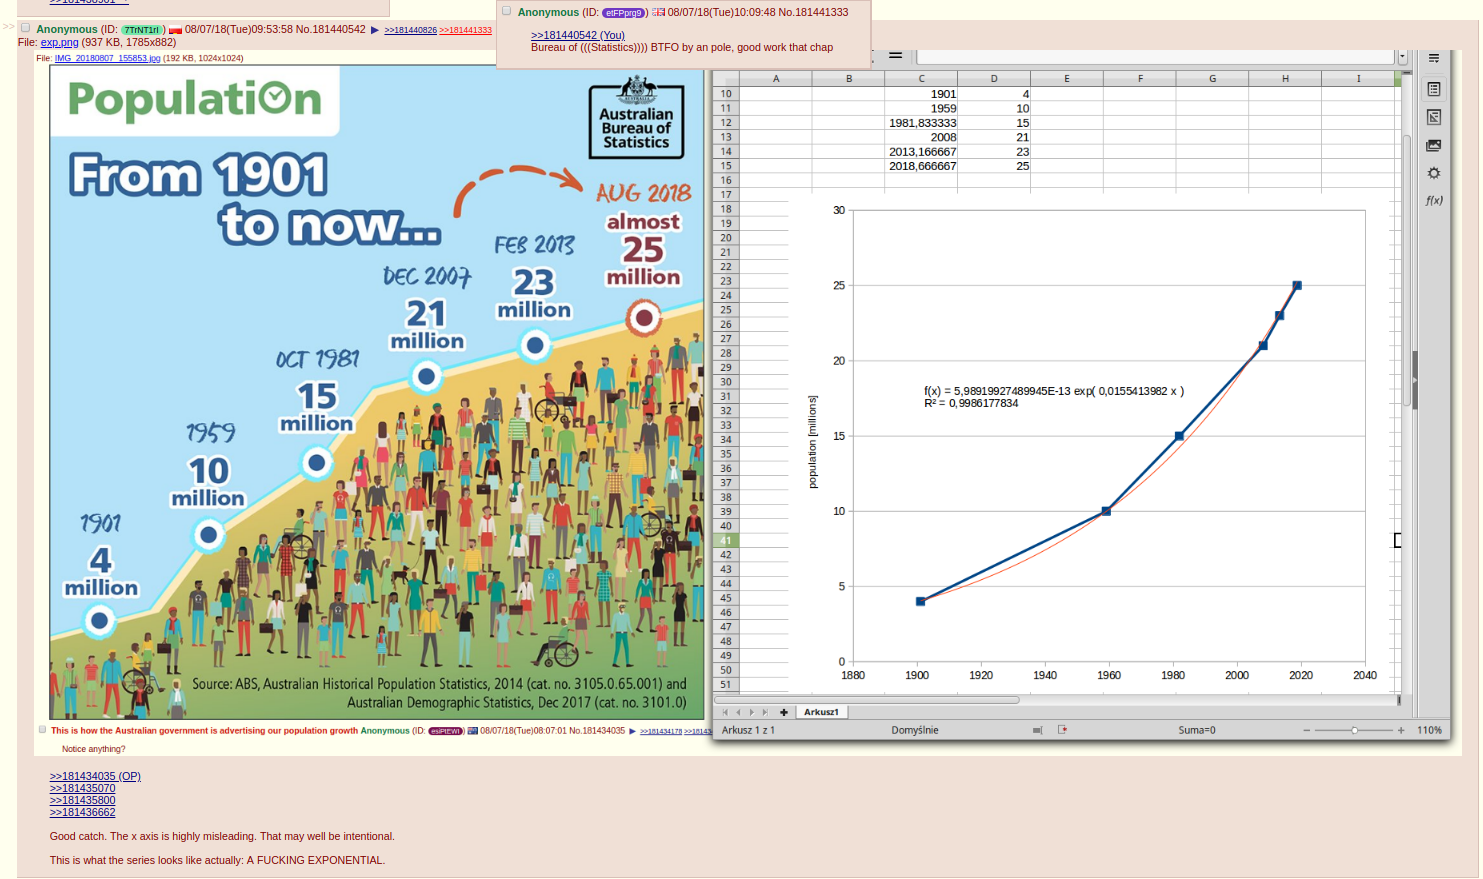Open the Gallery sidebar panel
Viewport: 1483px width, 879px height.
pyautogui.click(x=1434, y=145)
